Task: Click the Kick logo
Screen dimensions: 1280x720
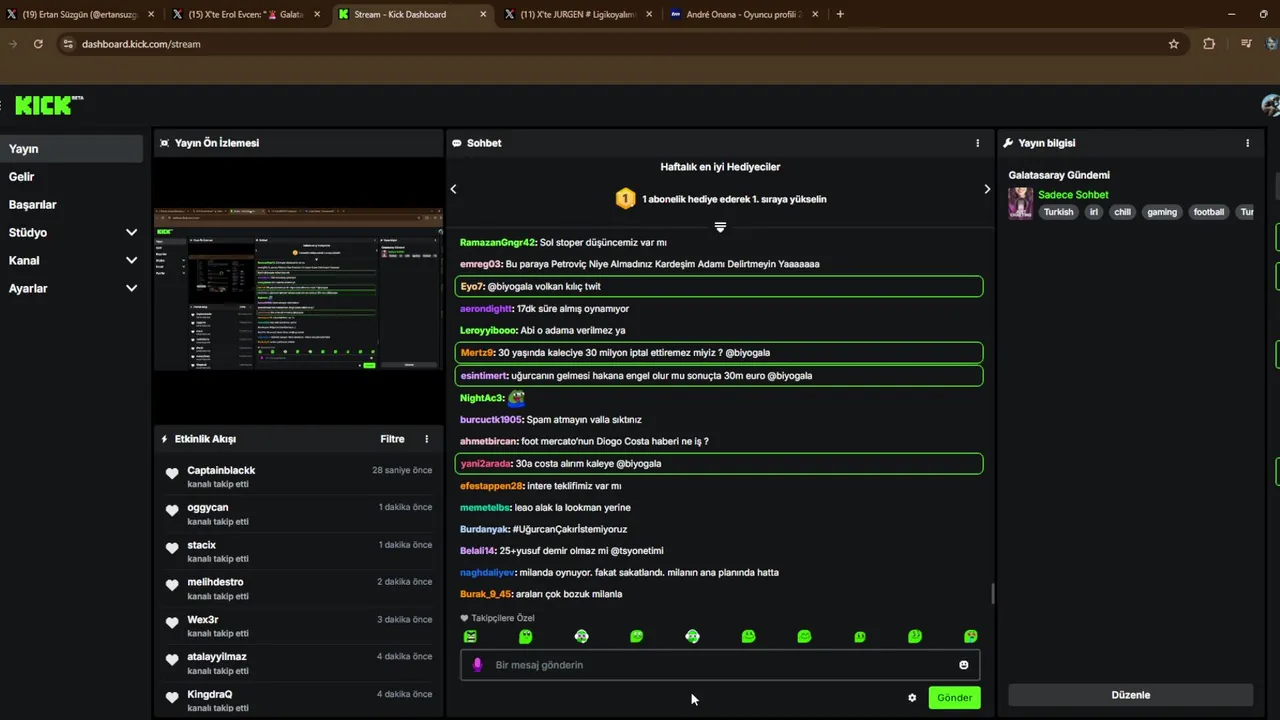Action: pos(49,105)
